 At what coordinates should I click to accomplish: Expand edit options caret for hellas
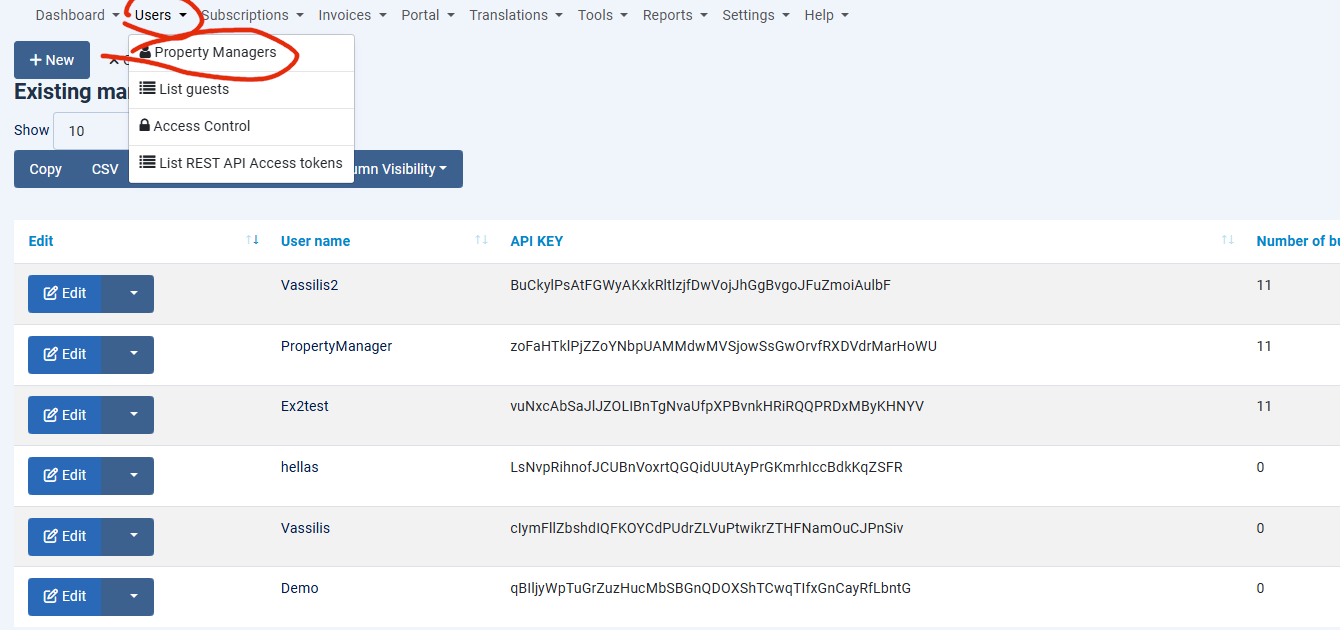tap(133, 476)
